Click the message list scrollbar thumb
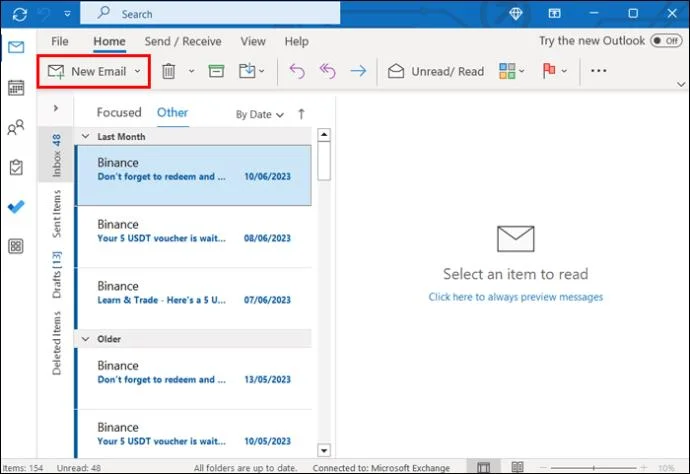This screenshot has width=690, height=474. [324, 161]
